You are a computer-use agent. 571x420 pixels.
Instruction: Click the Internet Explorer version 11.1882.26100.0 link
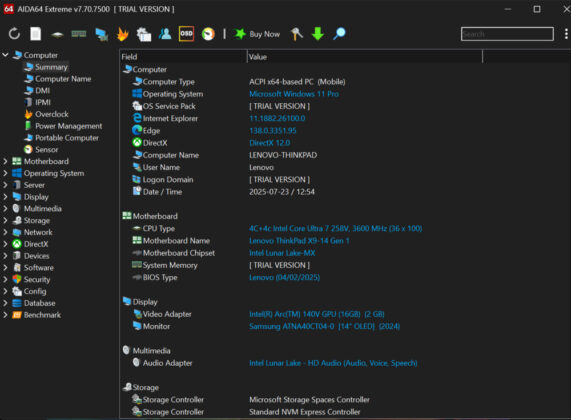coord(277,118)
